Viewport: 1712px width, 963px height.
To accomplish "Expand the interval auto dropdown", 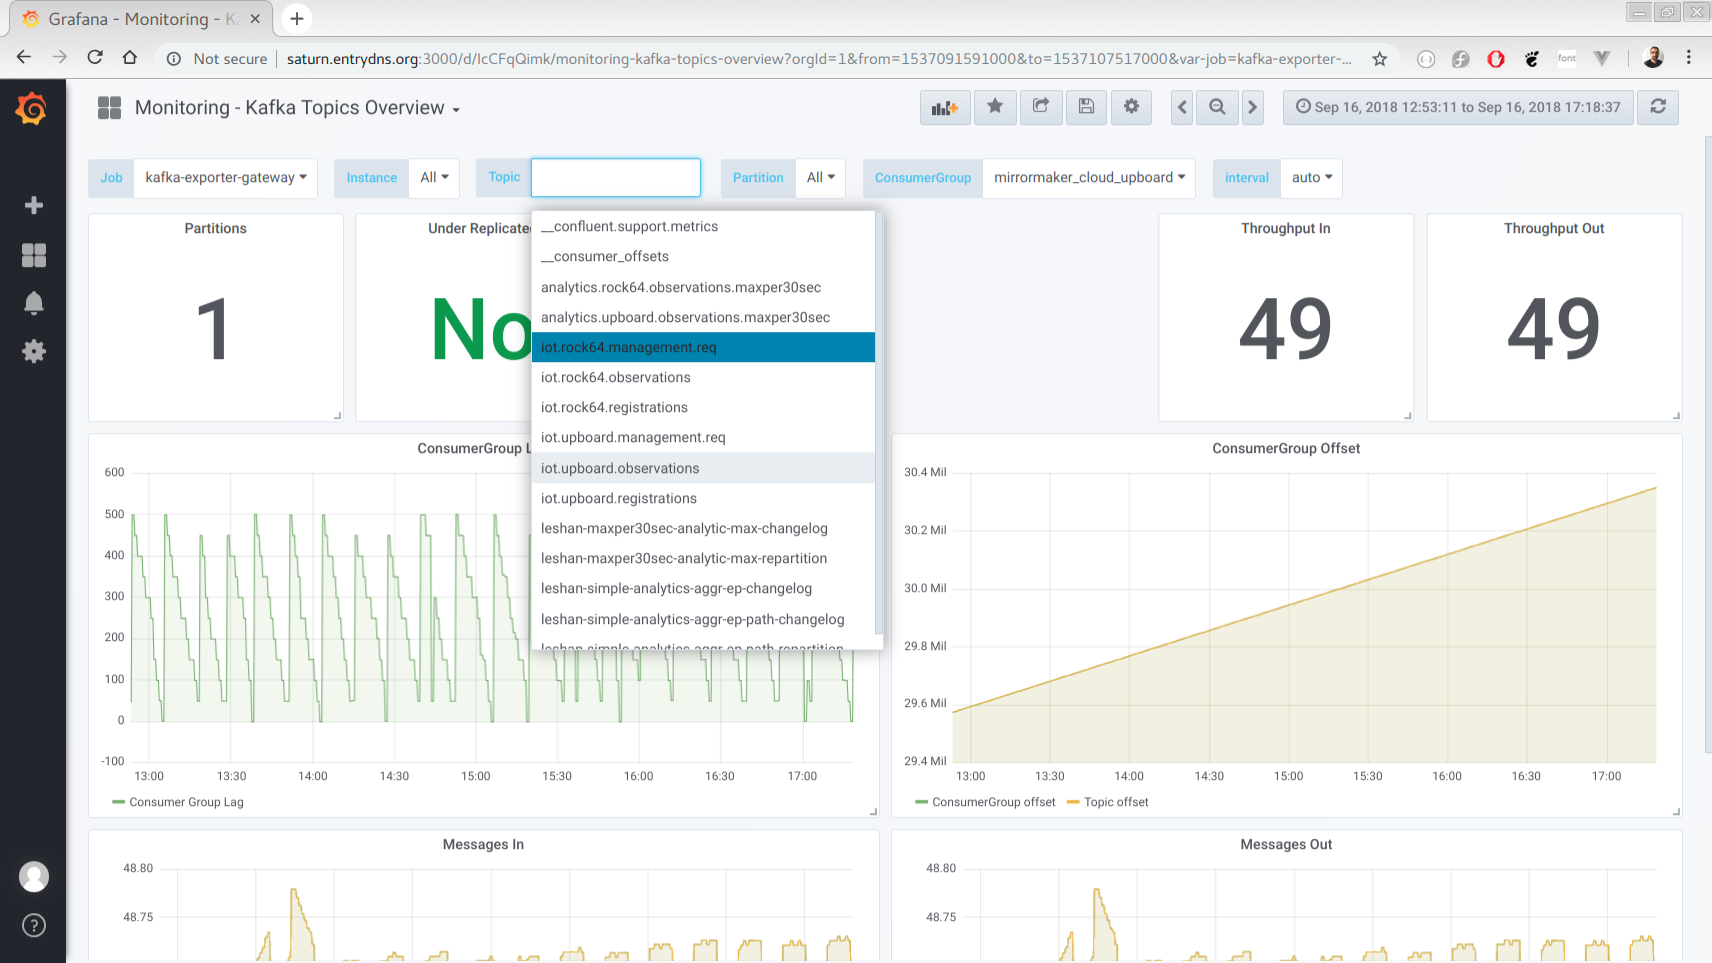I will [x=1311, y=178].
